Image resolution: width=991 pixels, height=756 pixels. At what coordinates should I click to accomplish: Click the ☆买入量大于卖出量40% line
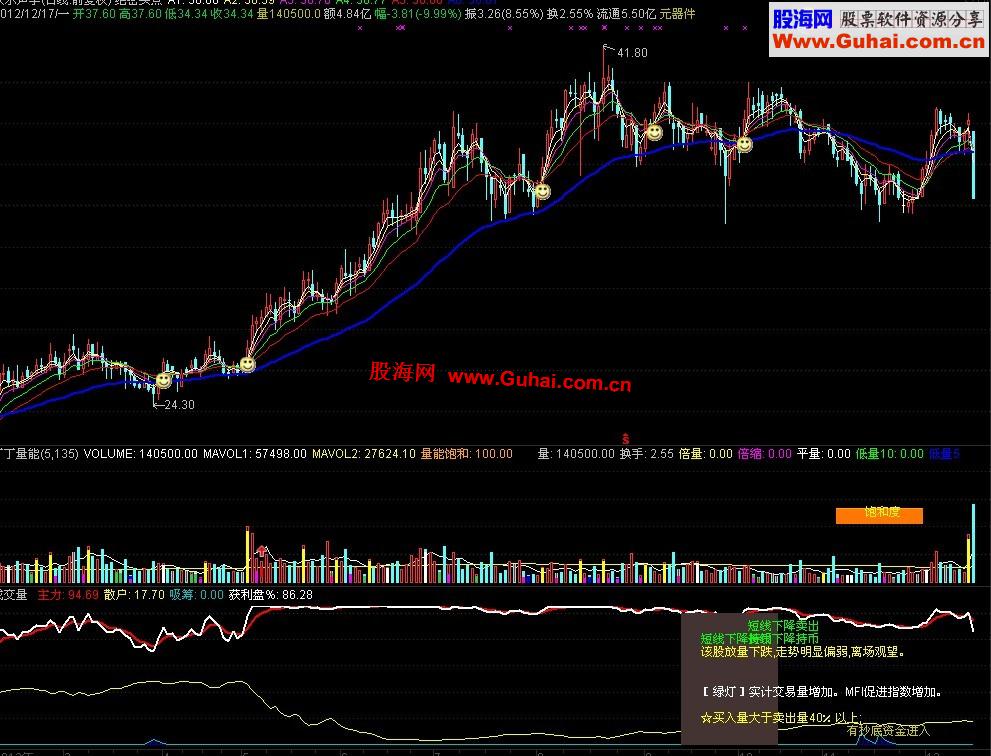point(781,718)
